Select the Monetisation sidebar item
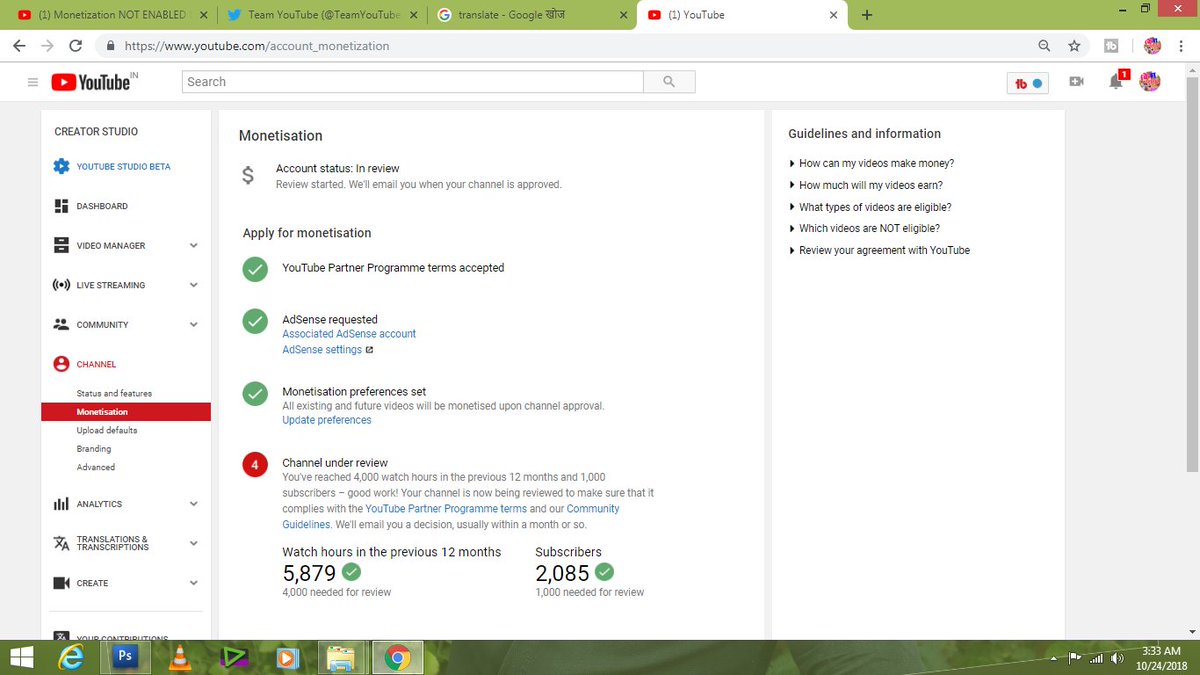The width and height of the screenshot is (1200, 675). [126, 412]
